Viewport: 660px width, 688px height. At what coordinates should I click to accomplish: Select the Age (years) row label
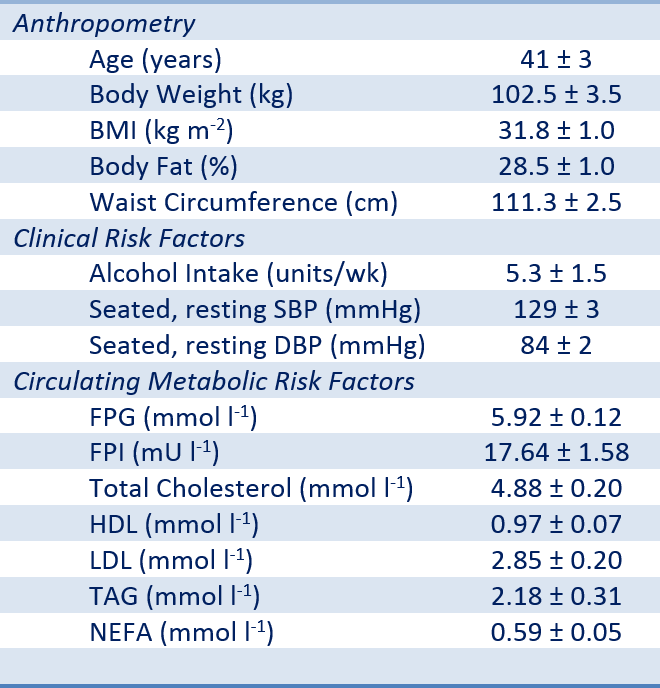click(155, 59)
